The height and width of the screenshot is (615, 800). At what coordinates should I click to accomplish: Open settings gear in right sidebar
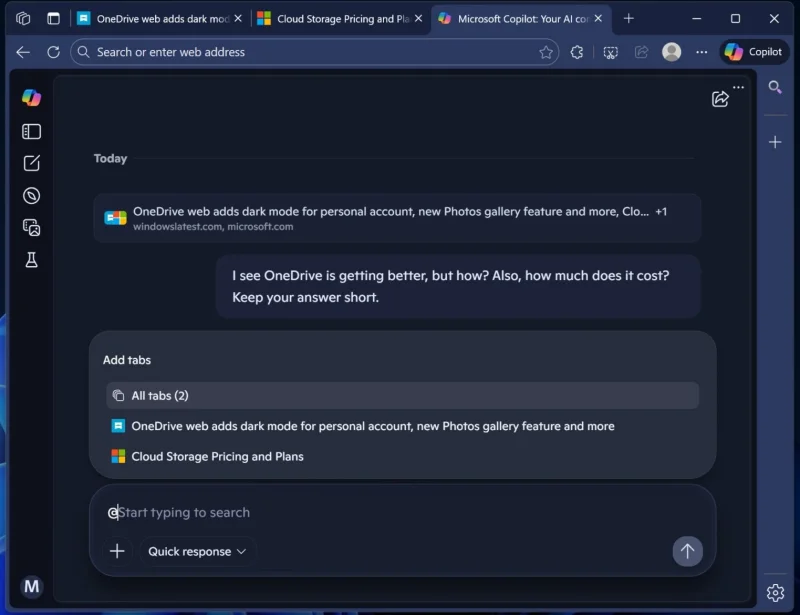pyautogui.click(x=775, y=593)
